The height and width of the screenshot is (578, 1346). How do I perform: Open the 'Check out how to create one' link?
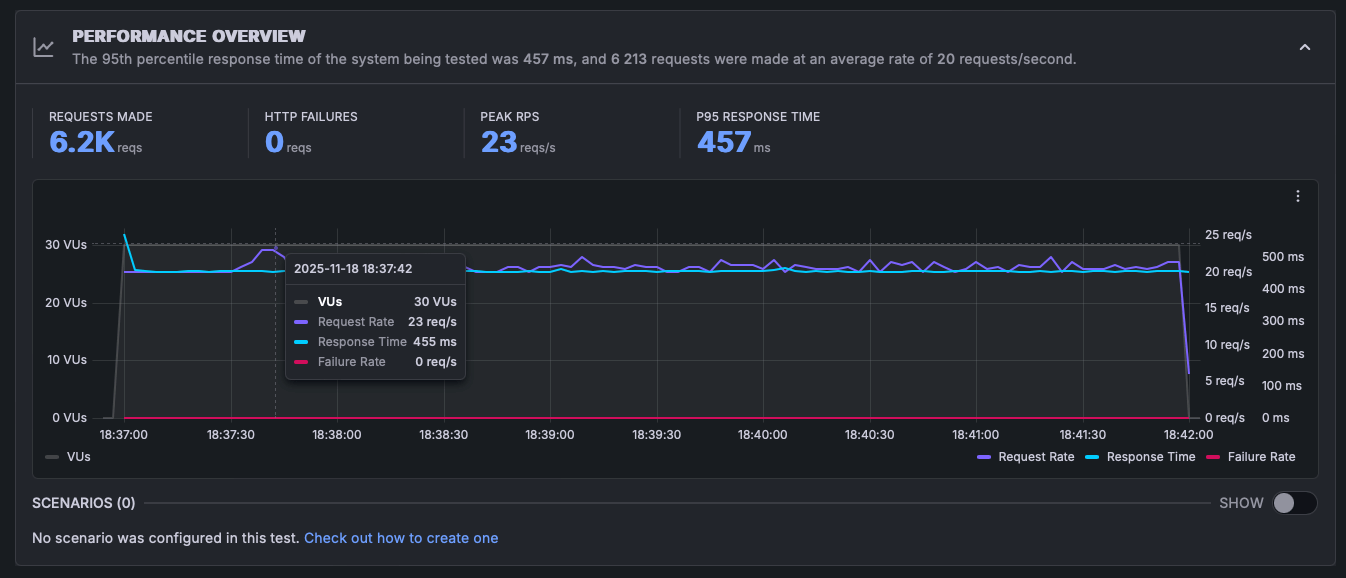(400, 537)
